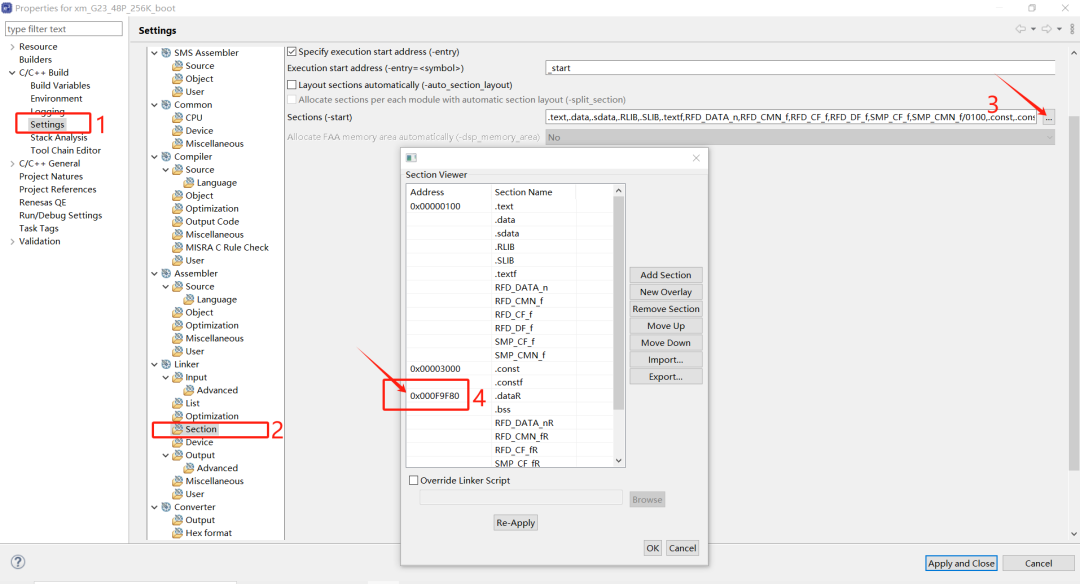Viewport: 1080px width, 584px height.
Task: Select the RFD_DATA_n section row
Action: coord(510,287)
